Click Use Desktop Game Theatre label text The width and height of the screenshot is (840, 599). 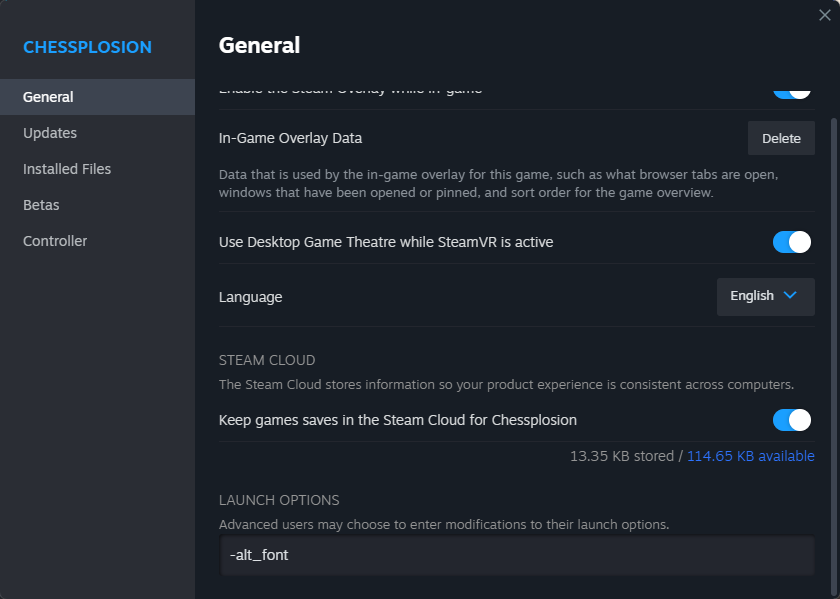coord(386,242)
